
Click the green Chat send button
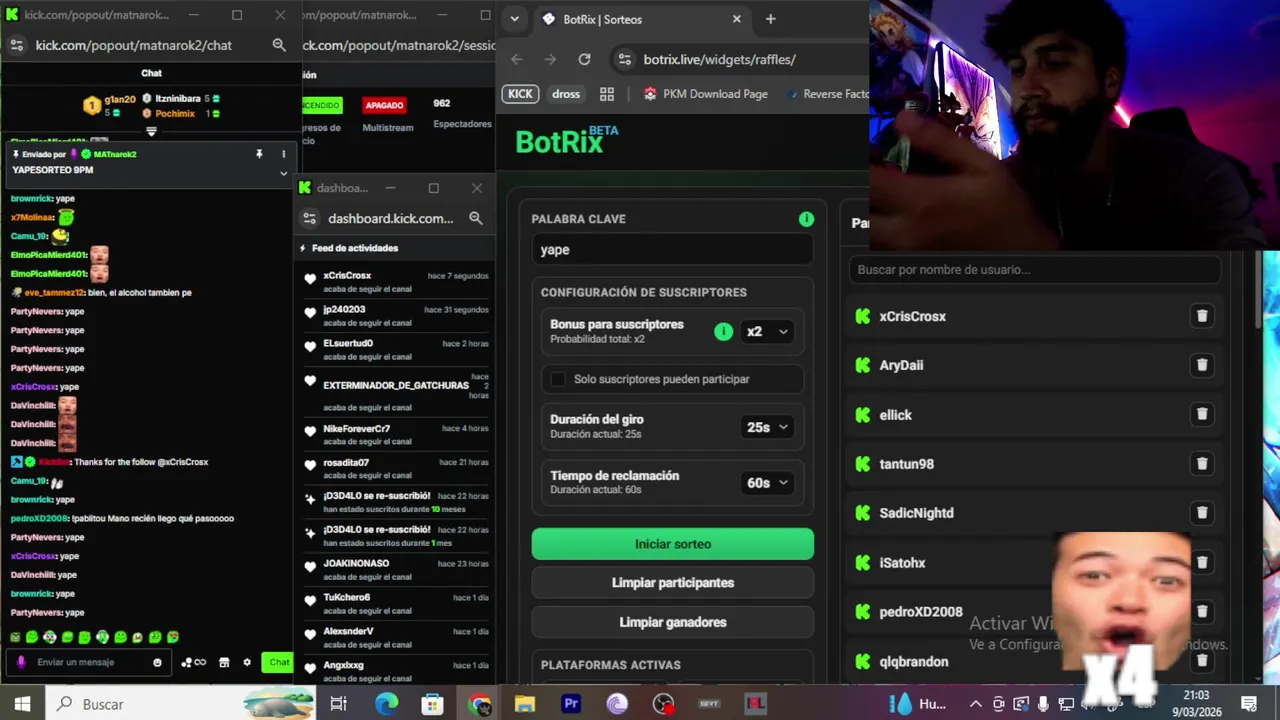278,662
